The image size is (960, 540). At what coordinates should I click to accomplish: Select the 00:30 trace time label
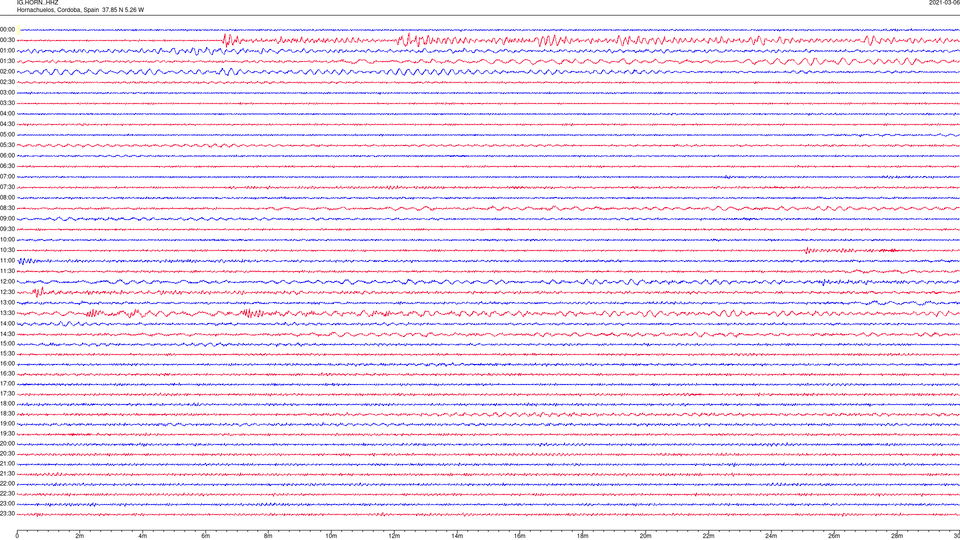coord(7,40)
